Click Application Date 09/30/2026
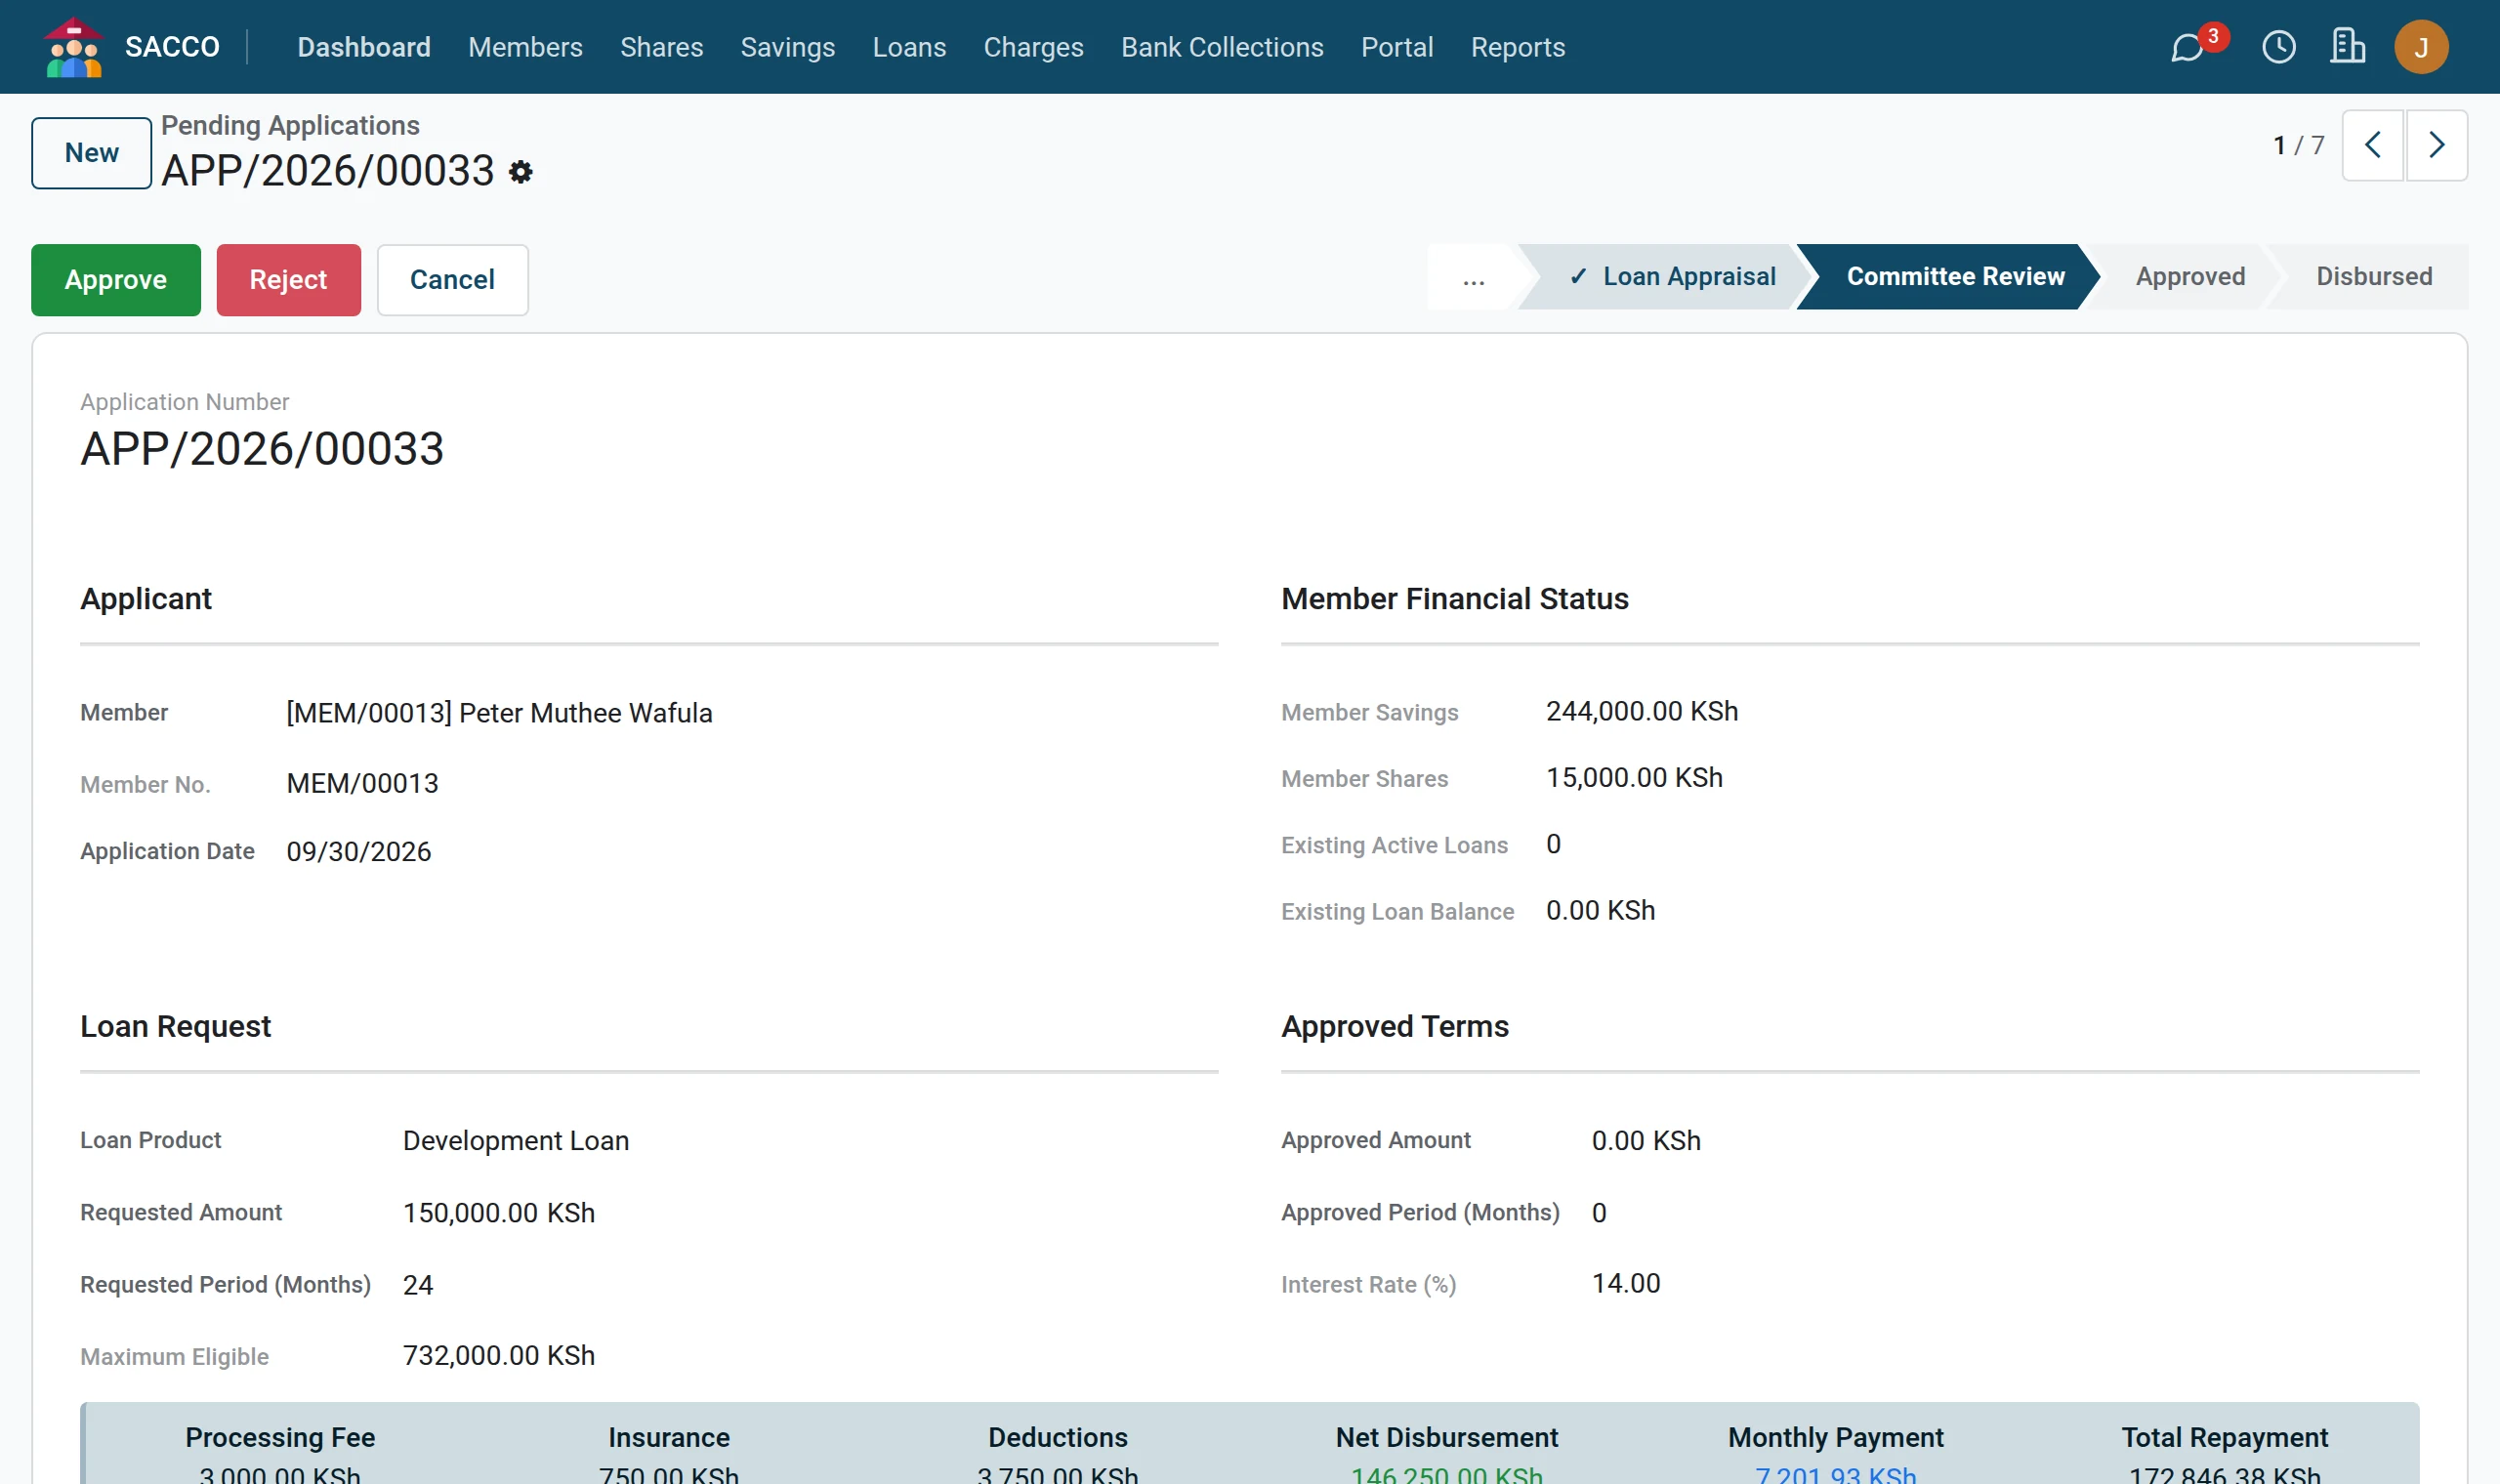 click(359, 852)
